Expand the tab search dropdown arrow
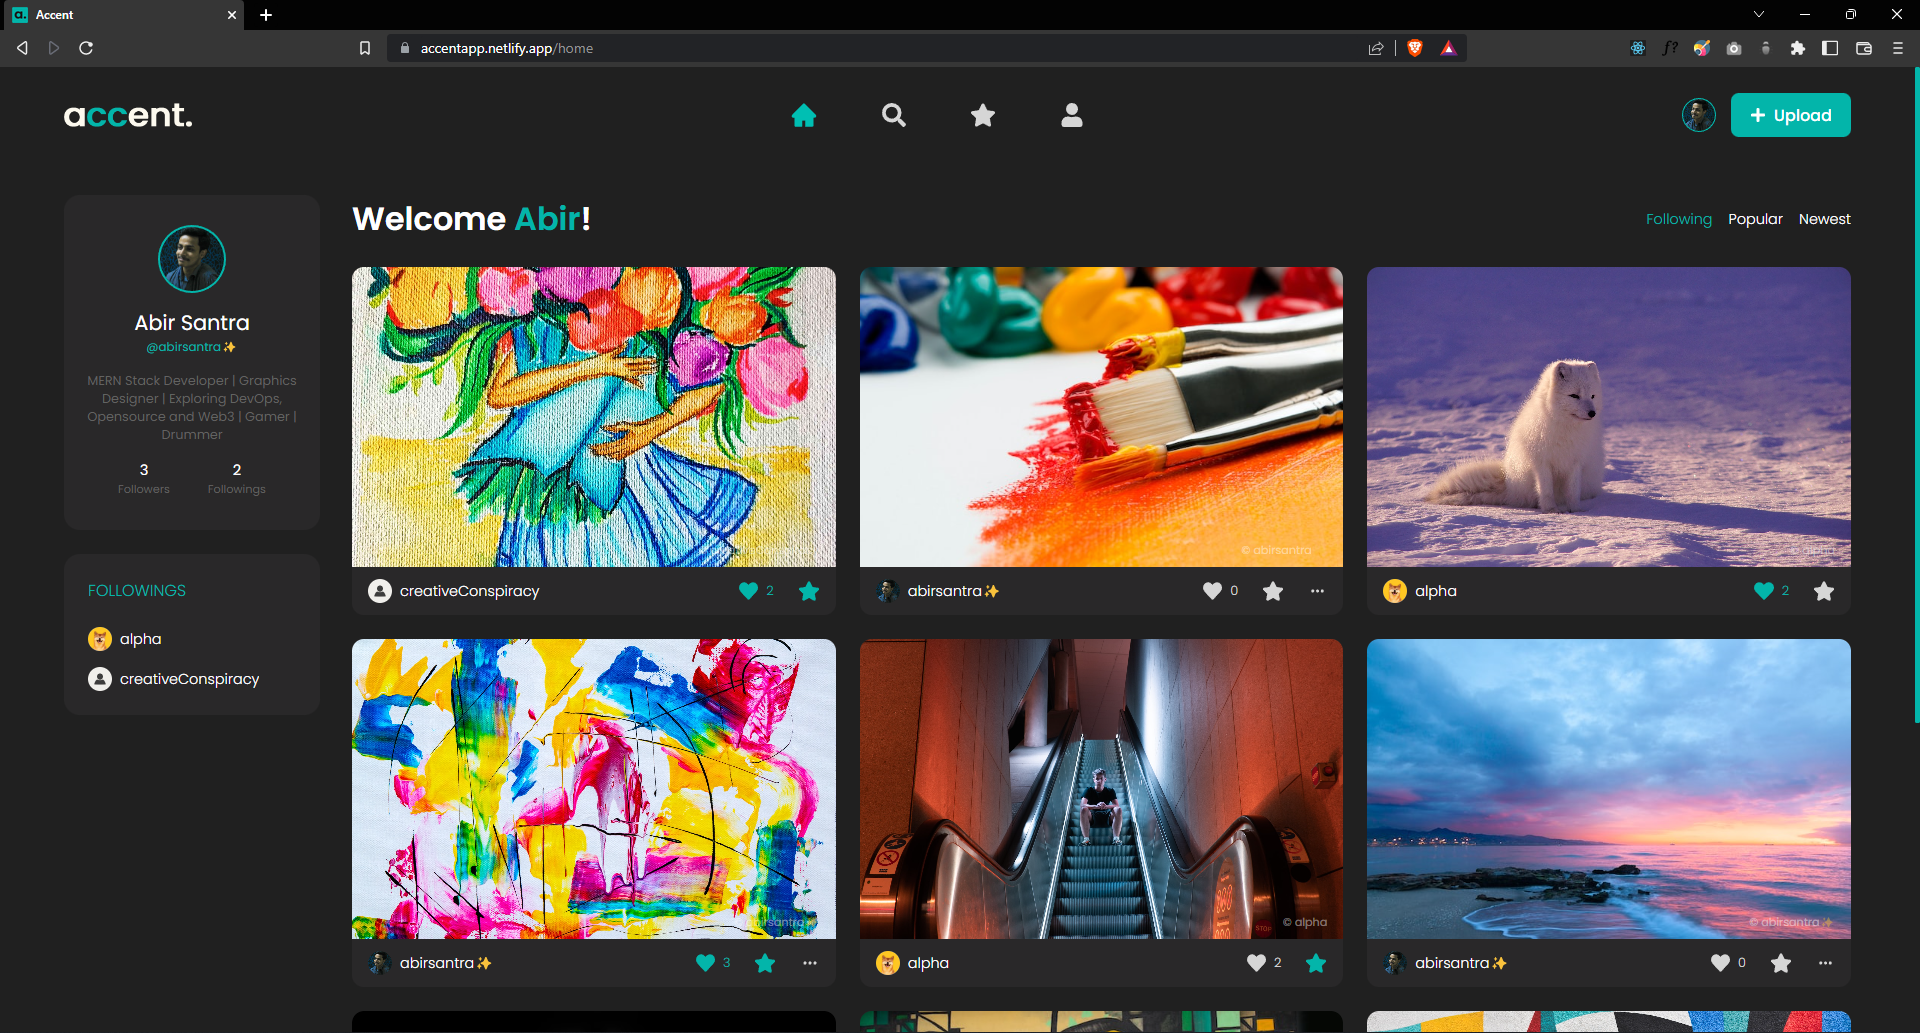 tap(1759, 14)
